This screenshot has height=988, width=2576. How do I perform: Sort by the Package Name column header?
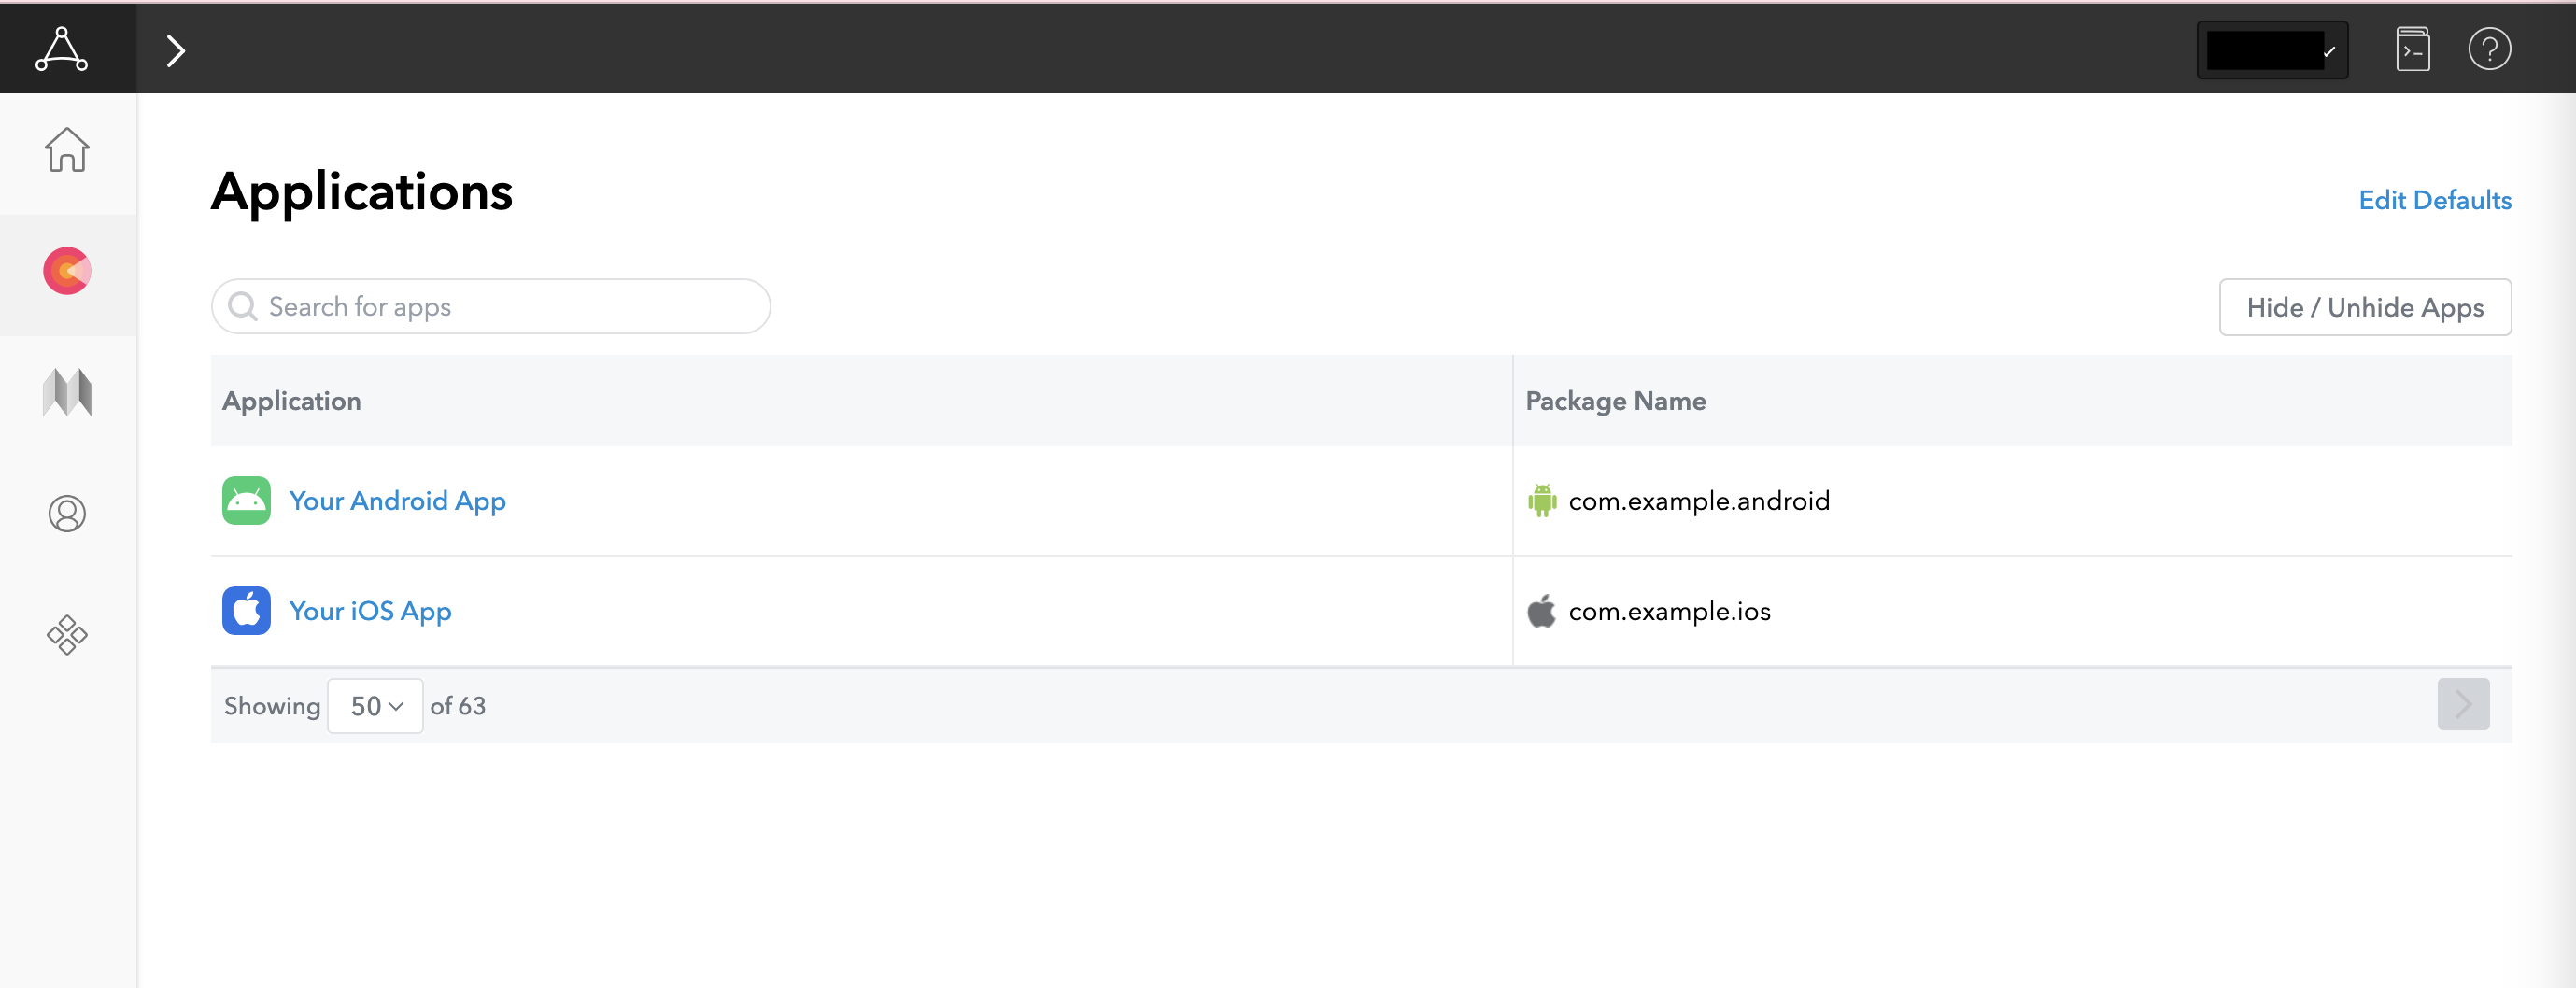pos(1615,400)
